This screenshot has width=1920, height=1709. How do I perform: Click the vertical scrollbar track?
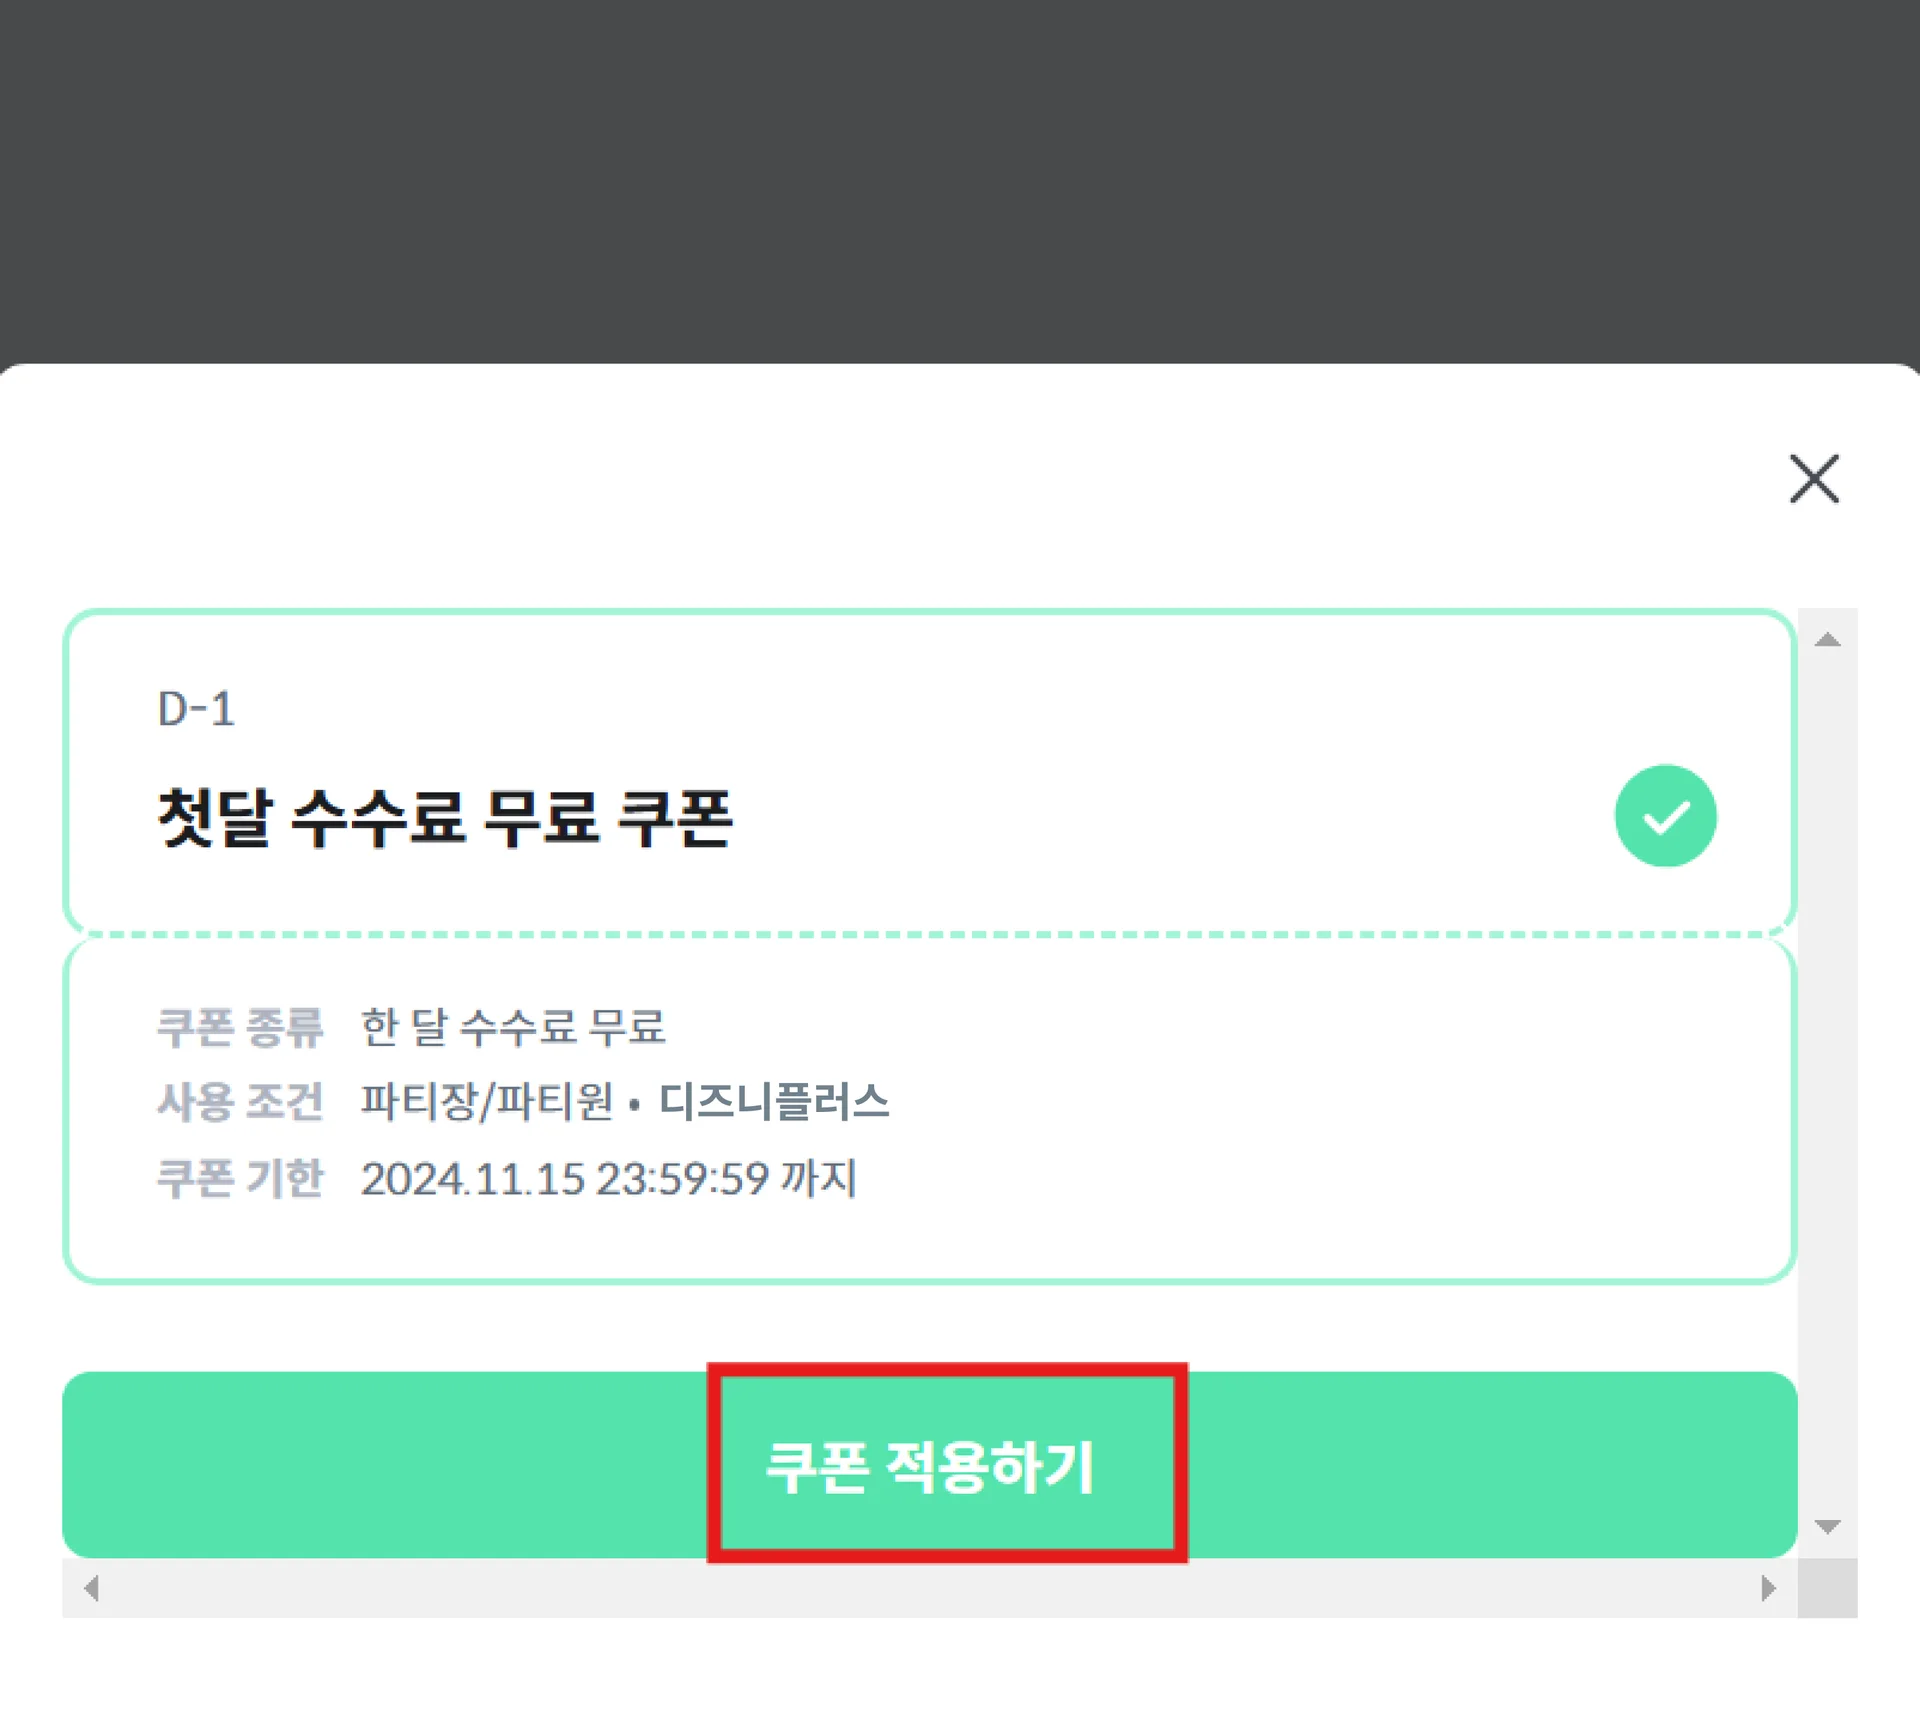tap(1827, 1080)
